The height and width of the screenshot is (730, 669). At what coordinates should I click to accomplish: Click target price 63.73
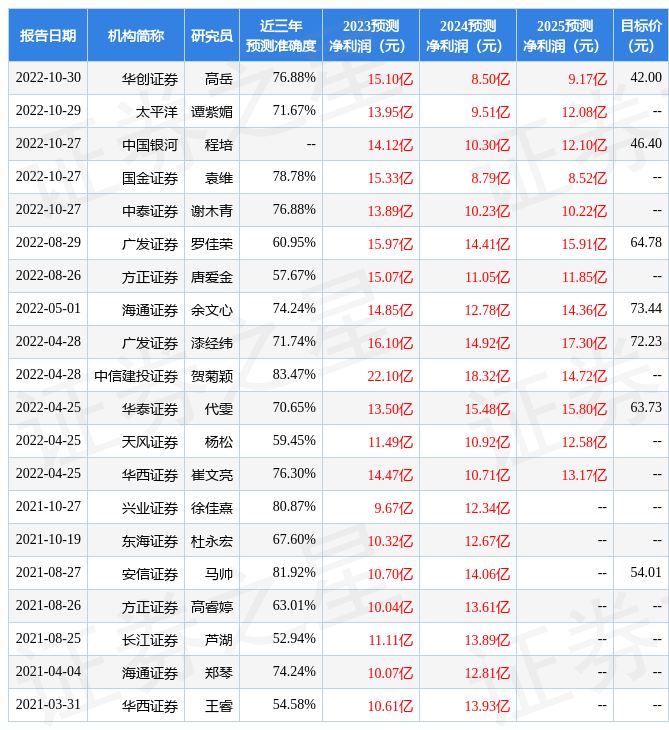(646, 408)
